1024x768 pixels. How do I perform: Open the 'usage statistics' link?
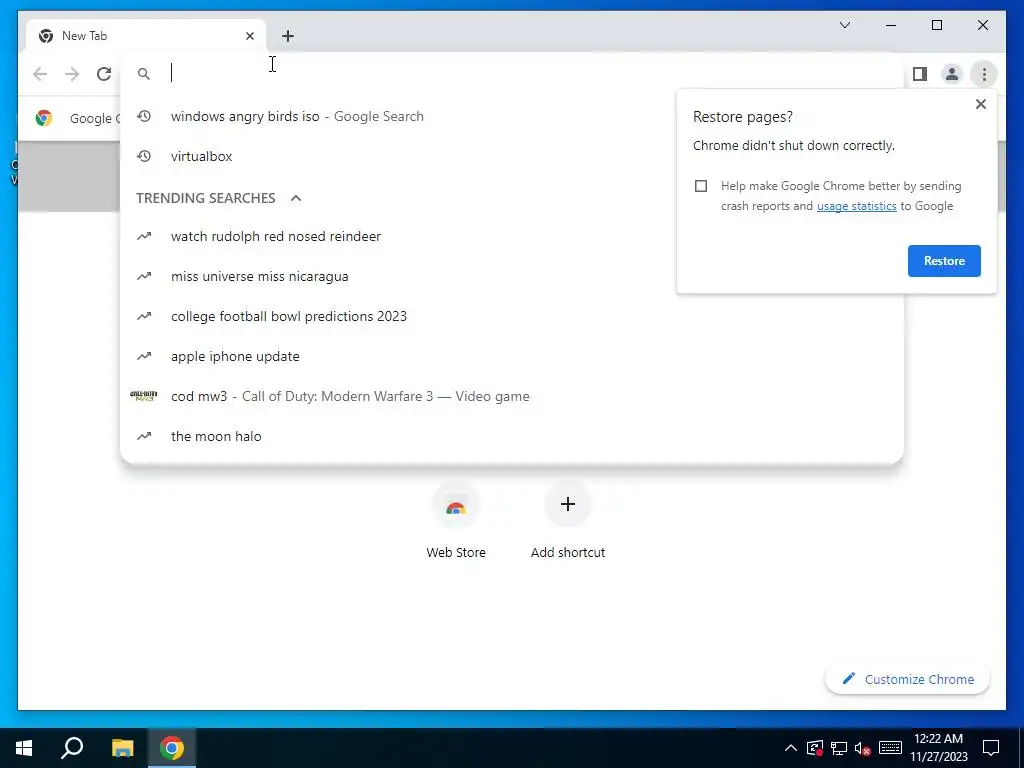[856, 206]
